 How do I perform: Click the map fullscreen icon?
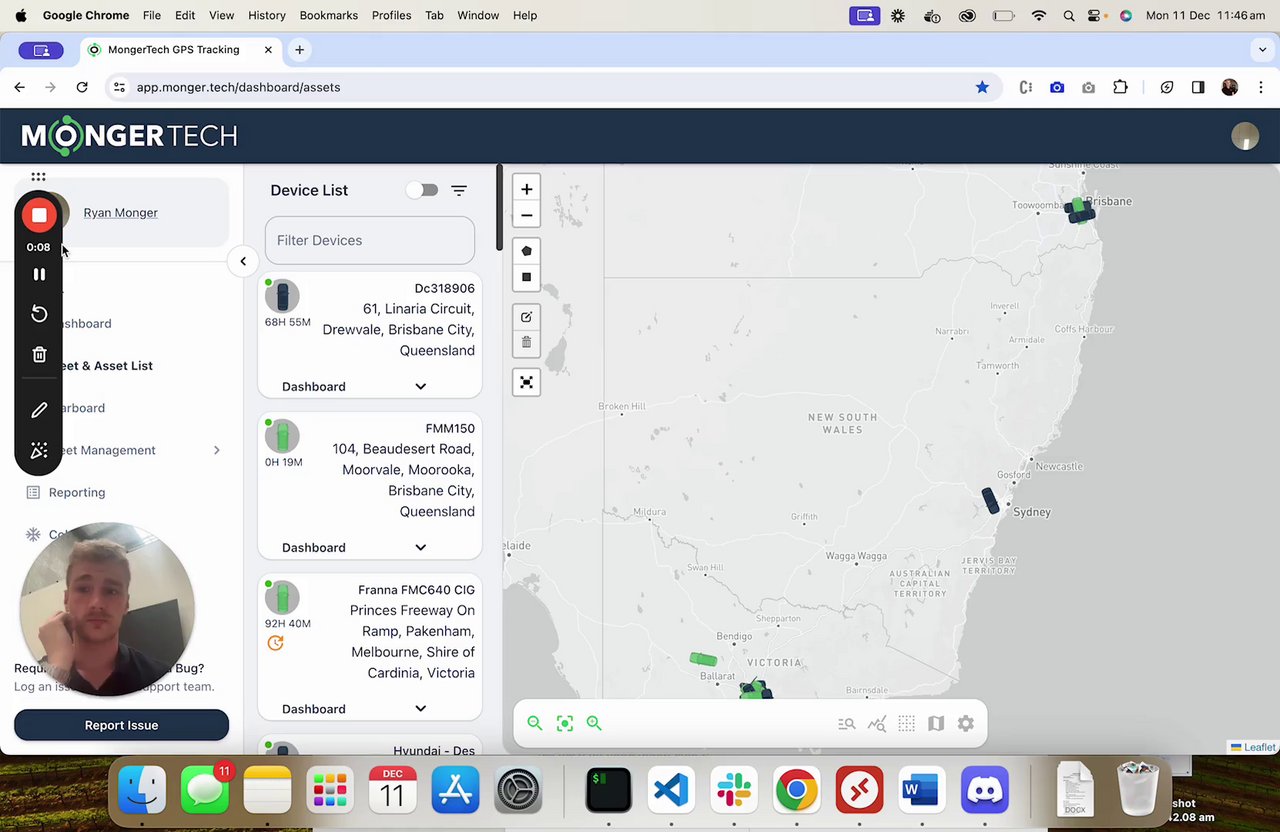coord(526,382)
